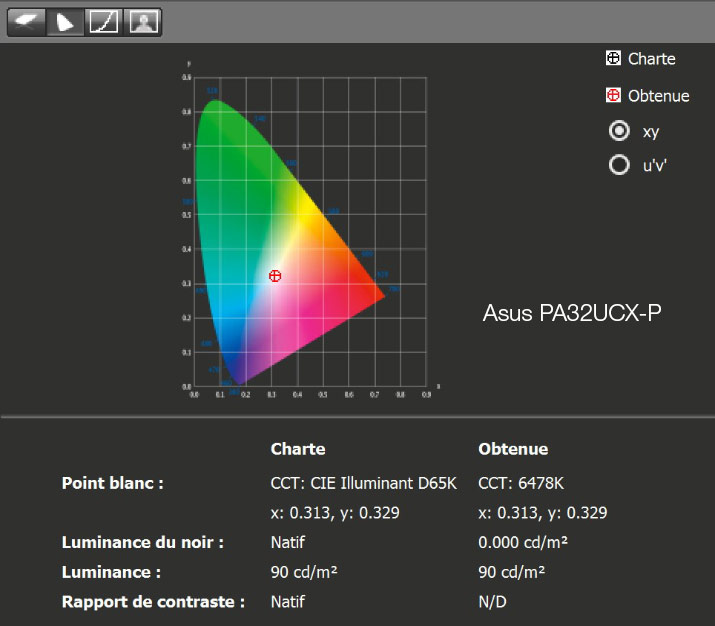715x626 pixels.
Task: Select the xy radio button
Action: (x=619, y=131)
